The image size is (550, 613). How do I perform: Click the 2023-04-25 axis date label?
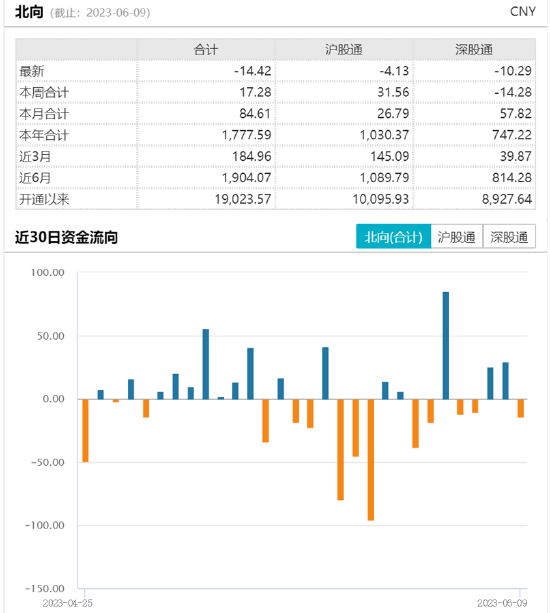coord(67,603)
